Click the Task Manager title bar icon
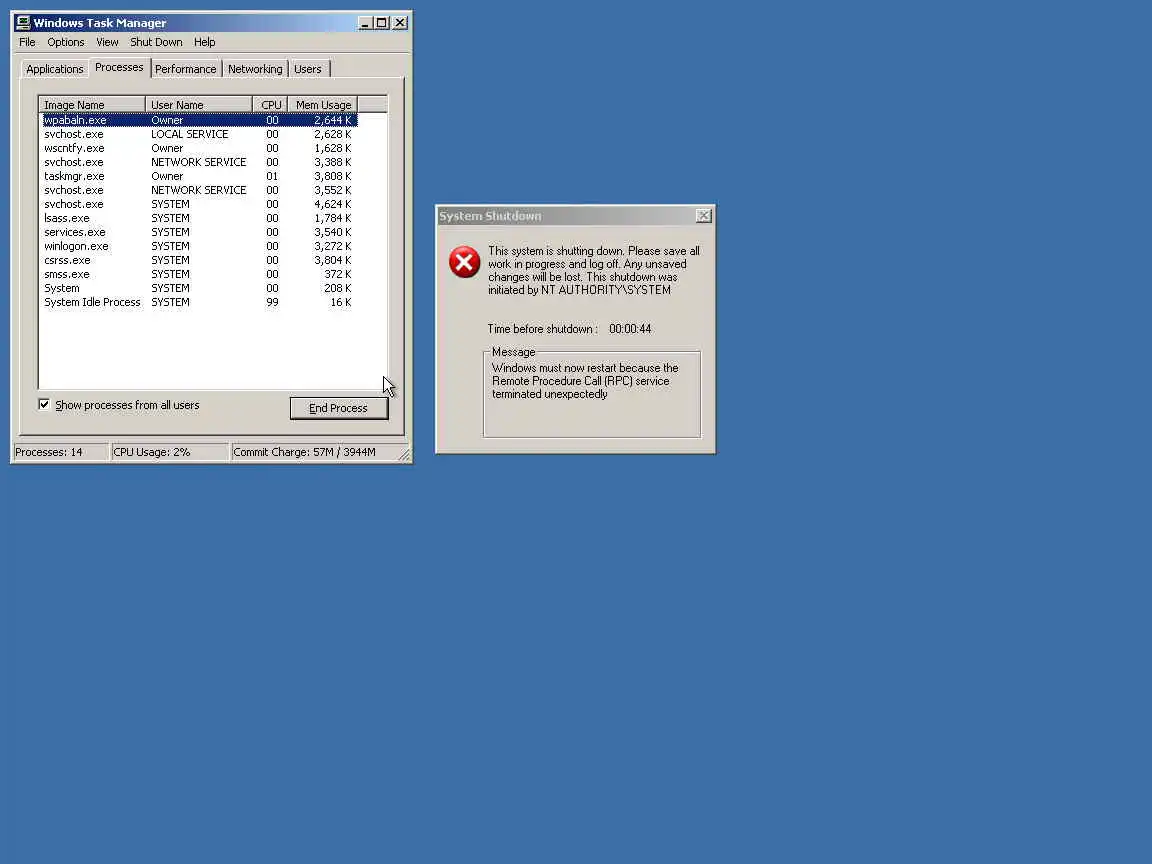Viewport: 1152px width, 864px height. tap(24, 23)
